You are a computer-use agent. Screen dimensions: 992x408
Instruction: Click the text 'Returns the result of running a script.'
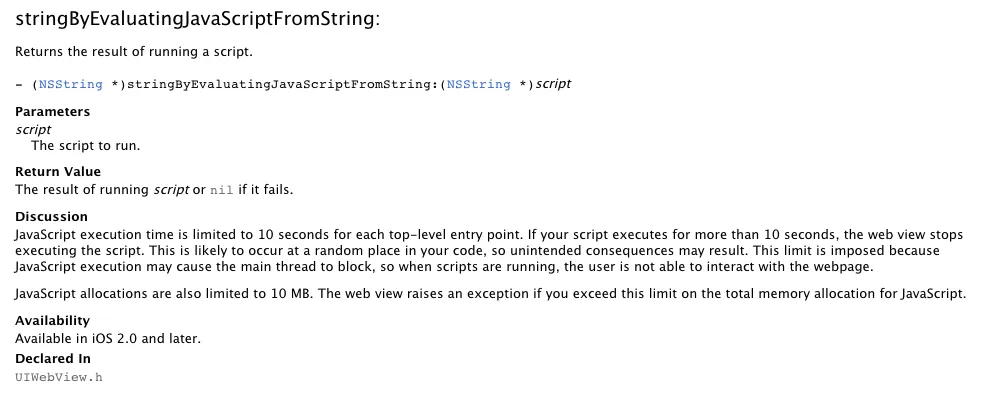coord(133,52)
